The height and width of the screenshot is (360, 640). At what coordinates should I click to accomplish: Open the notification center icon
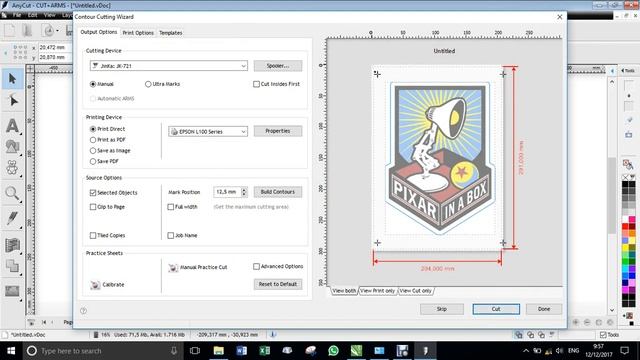(624, 350)
